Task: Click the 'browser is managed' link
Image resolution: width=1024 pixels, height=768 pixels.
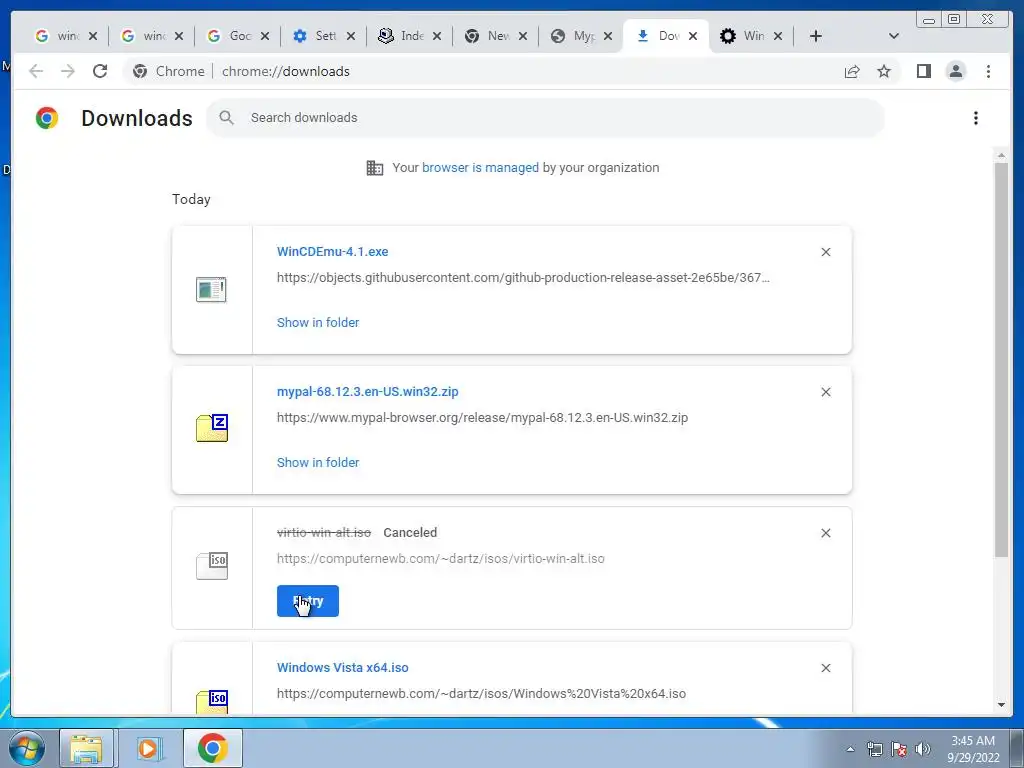Action: (x=480, y=168)
